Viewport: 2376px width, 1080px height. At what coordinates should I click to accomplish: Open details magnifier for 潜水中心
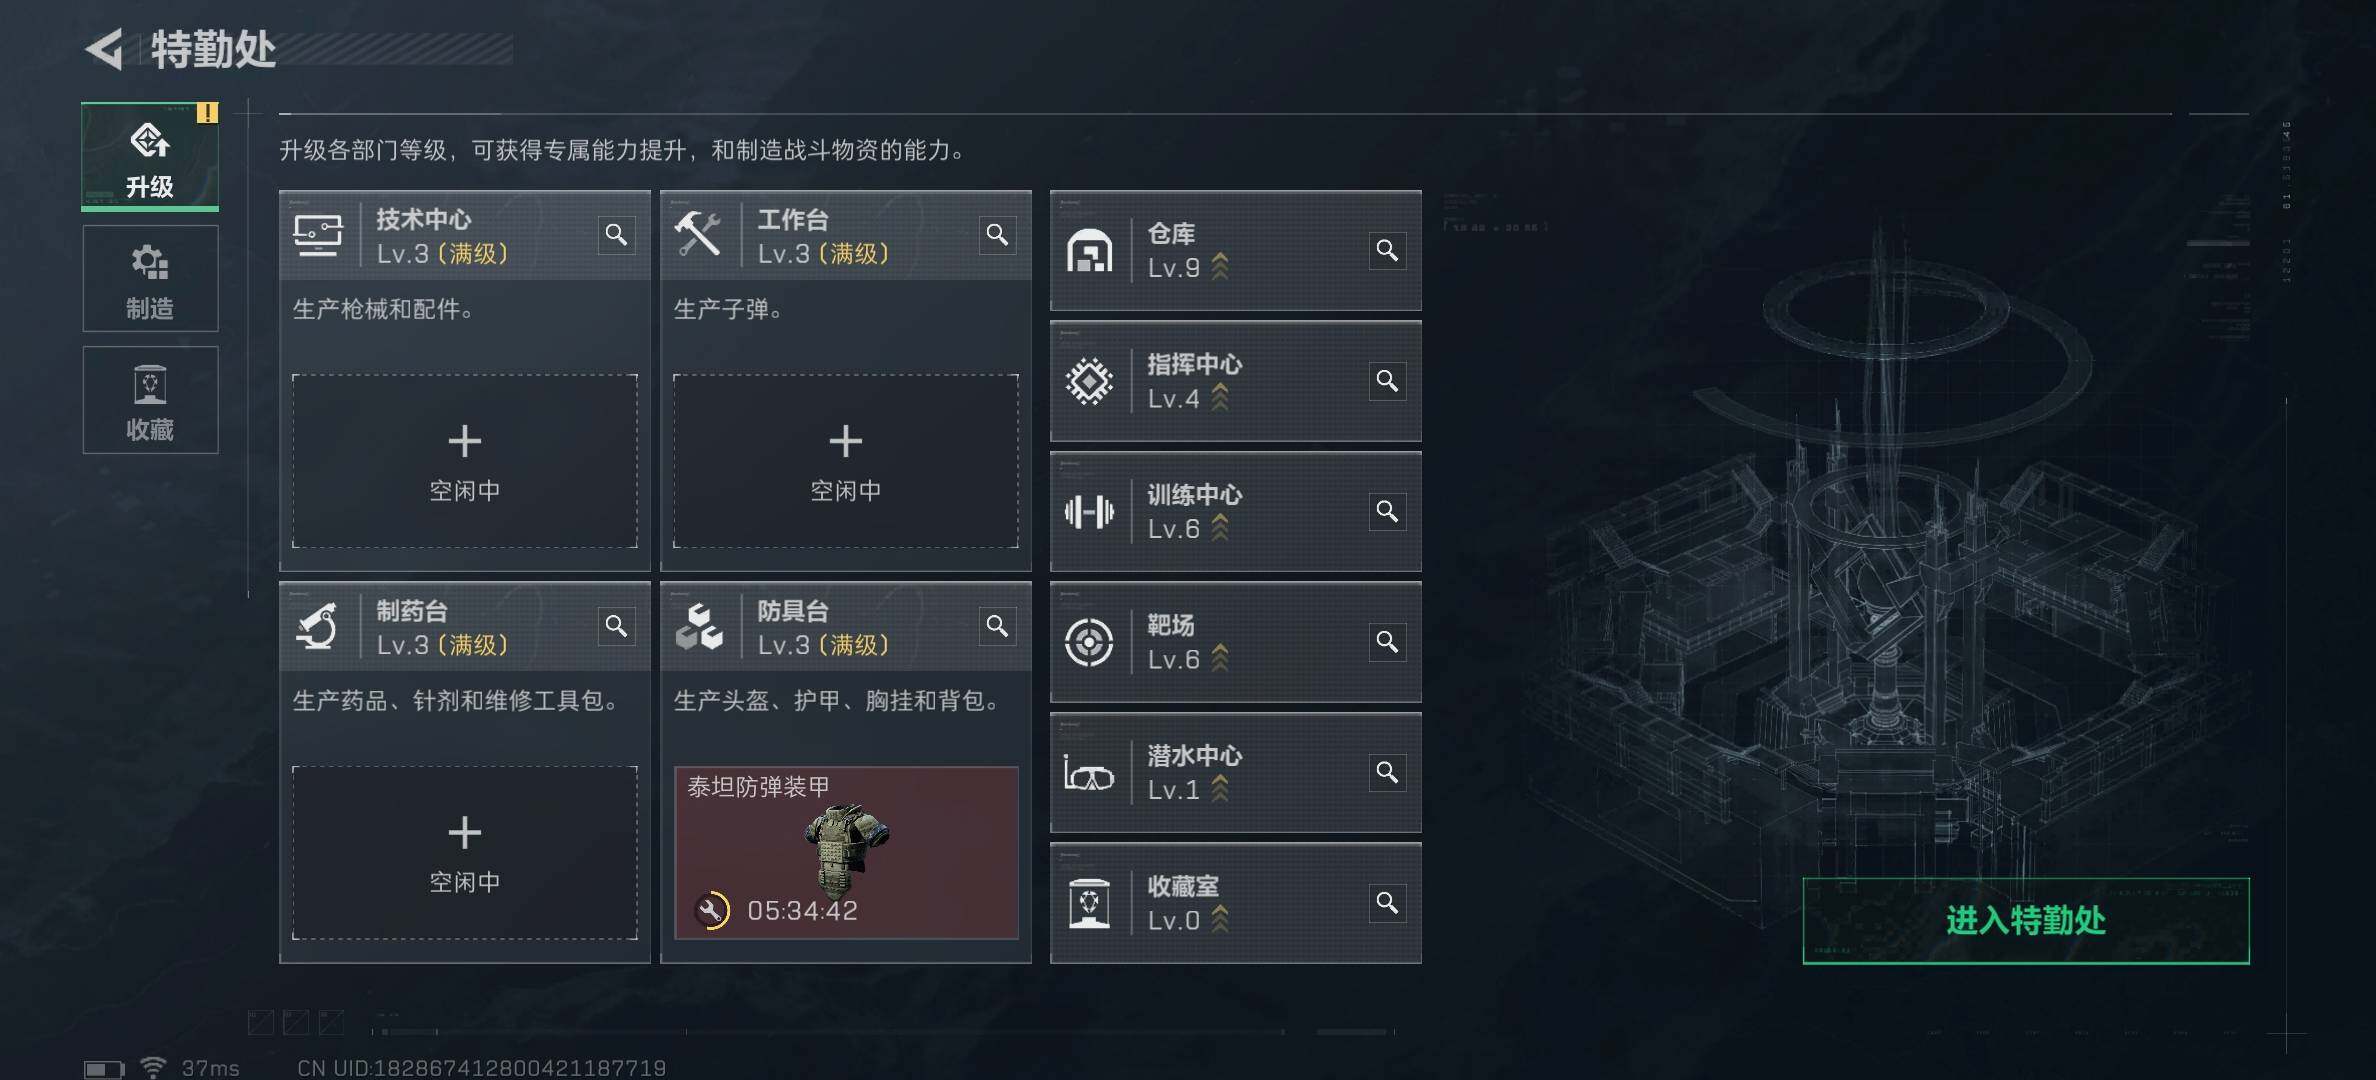click(1387, 773)
